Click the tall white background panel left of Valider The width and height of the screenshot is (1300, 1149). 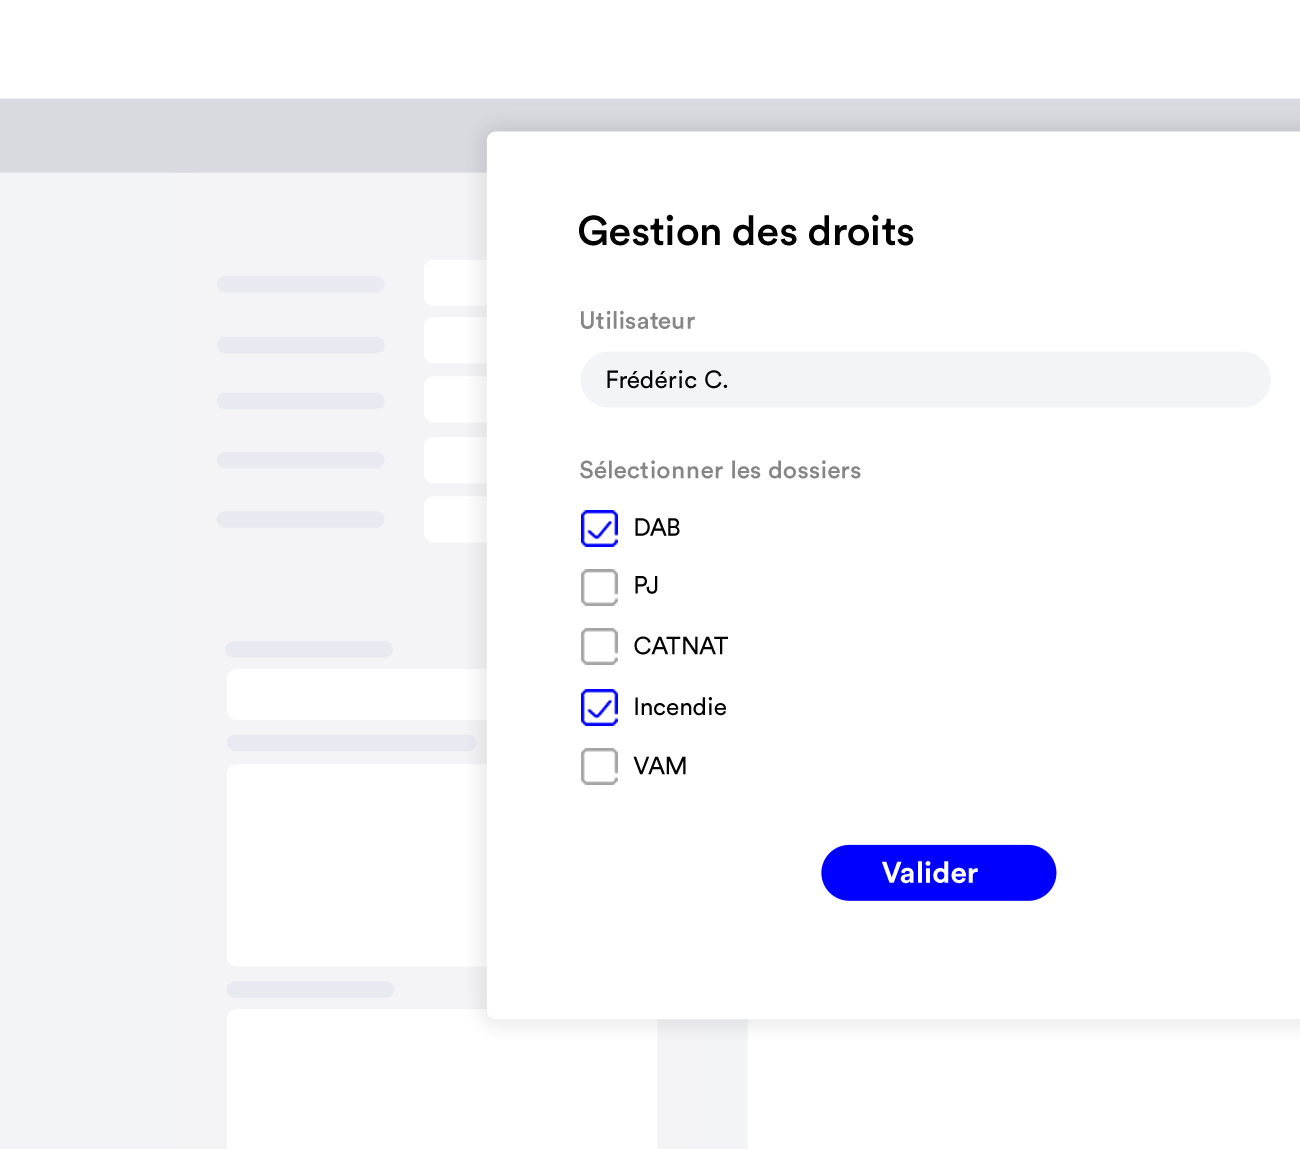pos(355,865)
